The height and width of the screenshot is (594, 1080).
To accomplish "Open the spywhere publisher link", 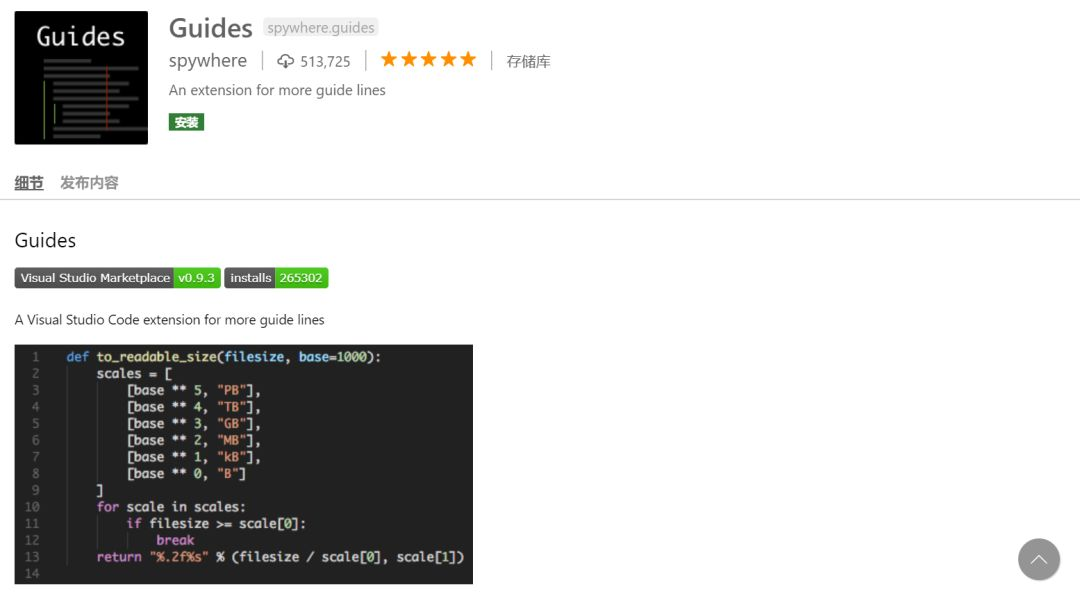I will [x=208, y=61].
